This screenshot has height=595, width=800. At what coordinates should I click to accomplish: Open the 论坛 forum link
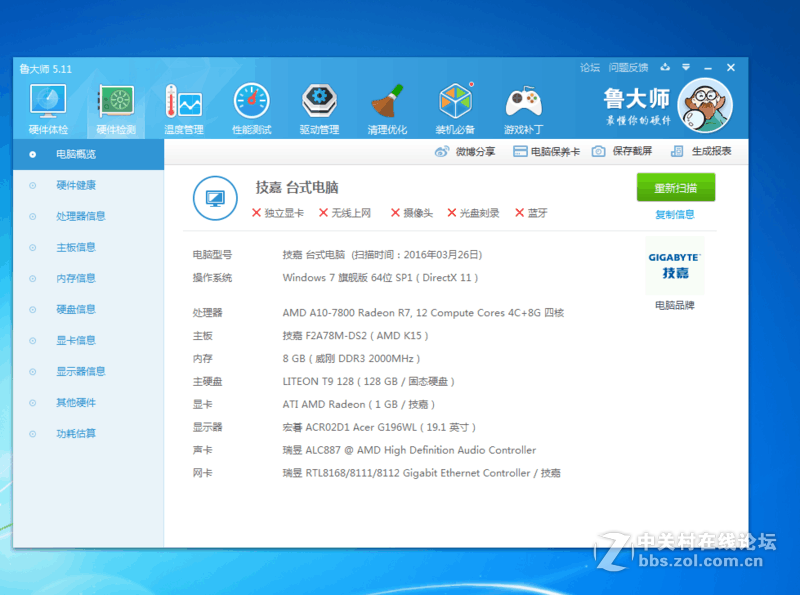pyautogui.click(x=590, y=67)
